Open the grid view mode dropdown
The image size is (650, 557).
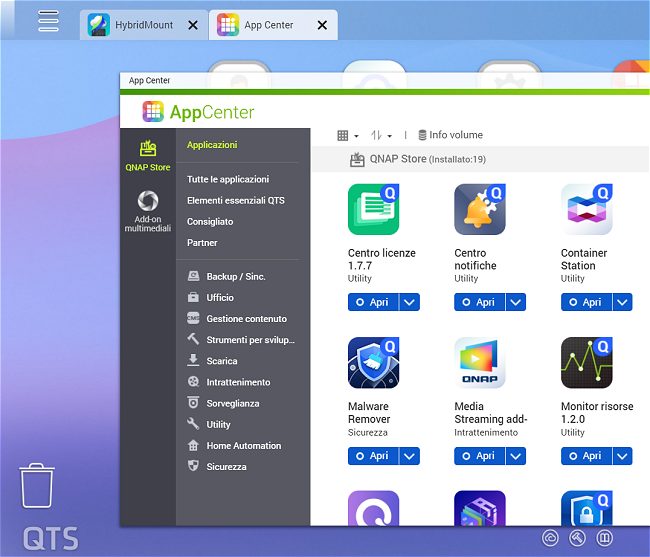(x=348, y=136)
